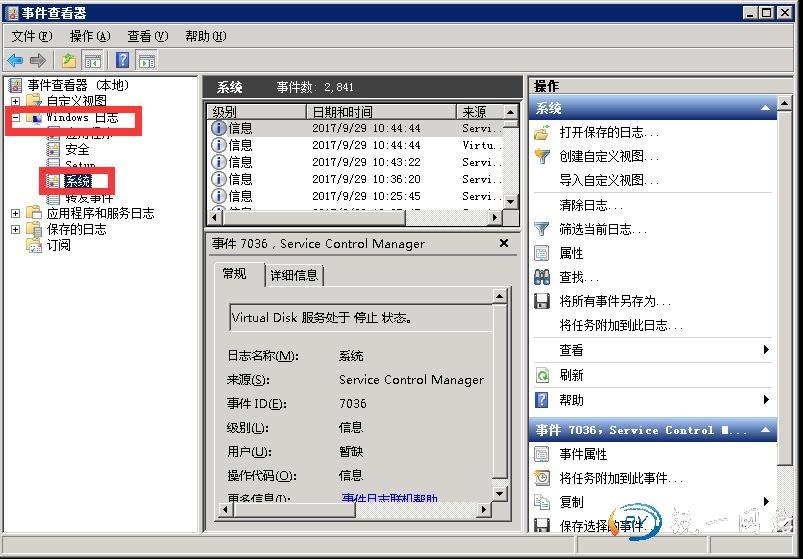Open the 事件日志联机帮助 link

[x=389, y=499]
